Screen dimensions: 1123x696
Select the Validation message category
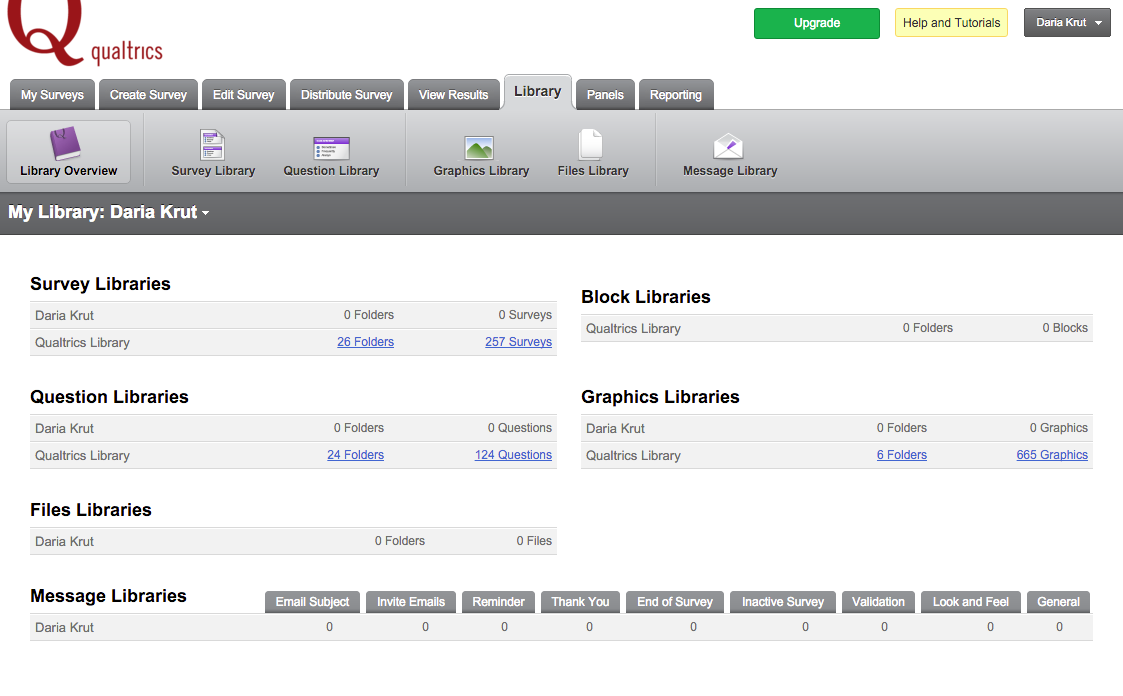tap(878, 602)
